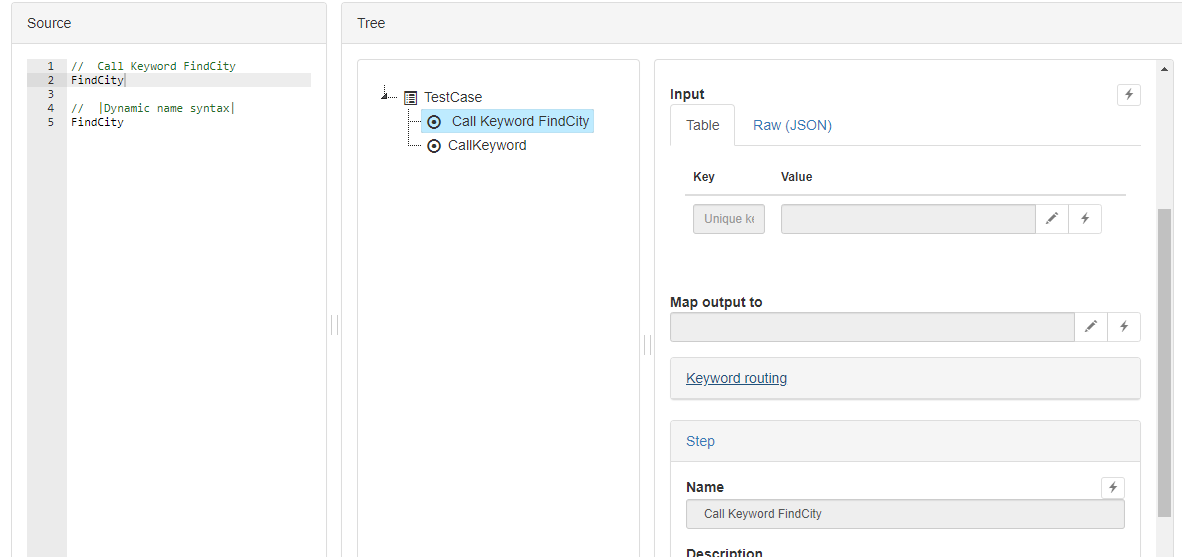This screenshot has width=1182, height=557.
Task: Click the lightning icon for Map output to
Action: 1124,326
